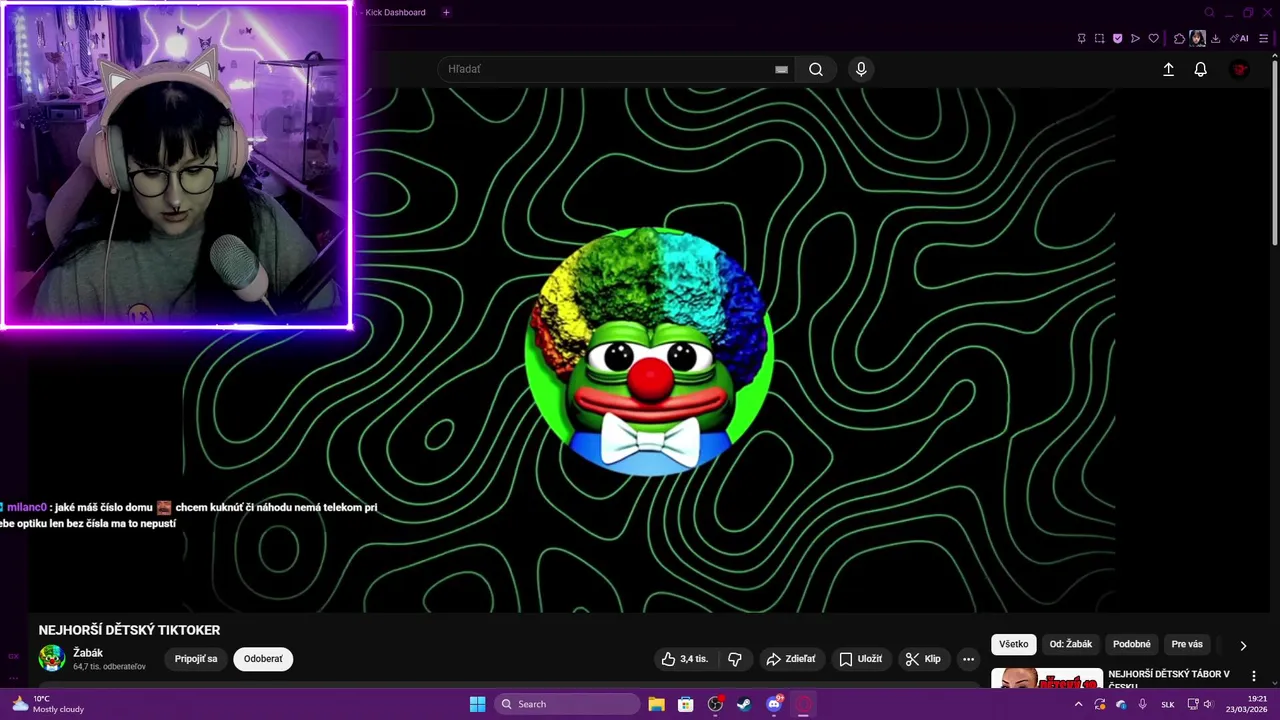The image size is (1280, 720).
Task: Open the weather widget showing 10°C
Action: coord(48,704)
